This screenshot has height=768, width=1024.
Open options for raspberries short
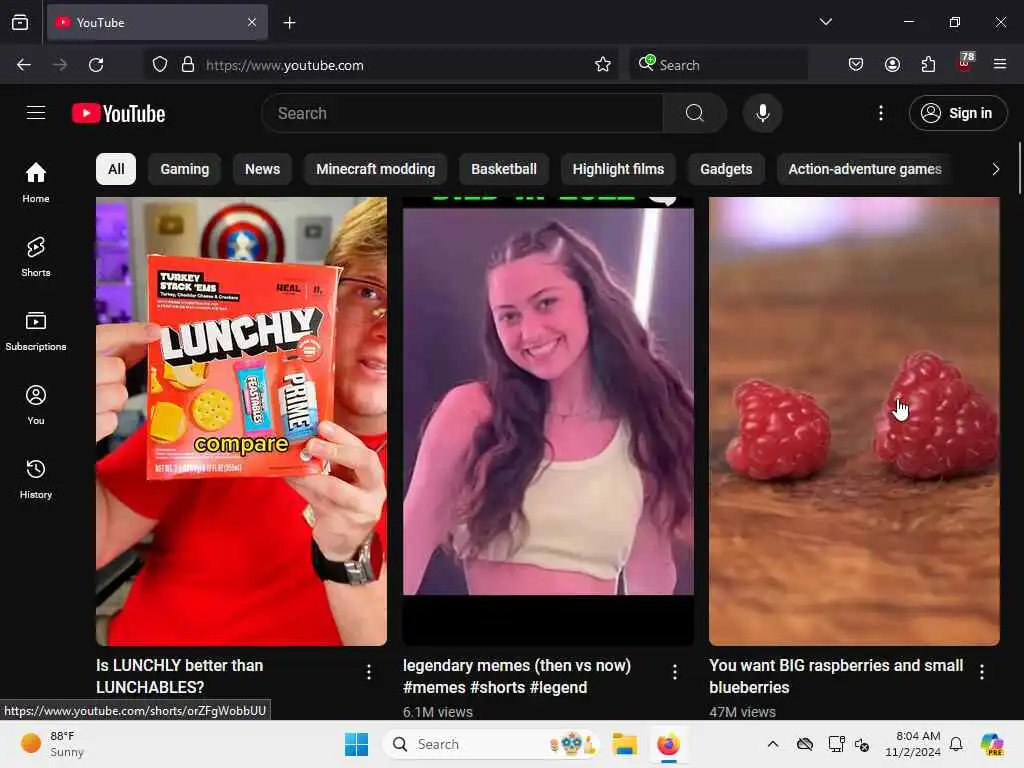(x=982, y=672)
